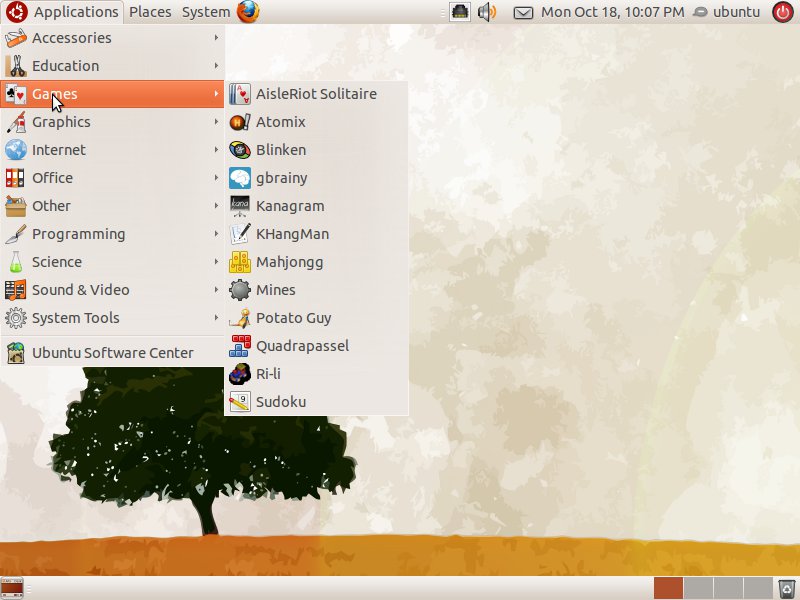Expand the Graphics submenu arrow

pyautogui.click(x=216, y=122)
